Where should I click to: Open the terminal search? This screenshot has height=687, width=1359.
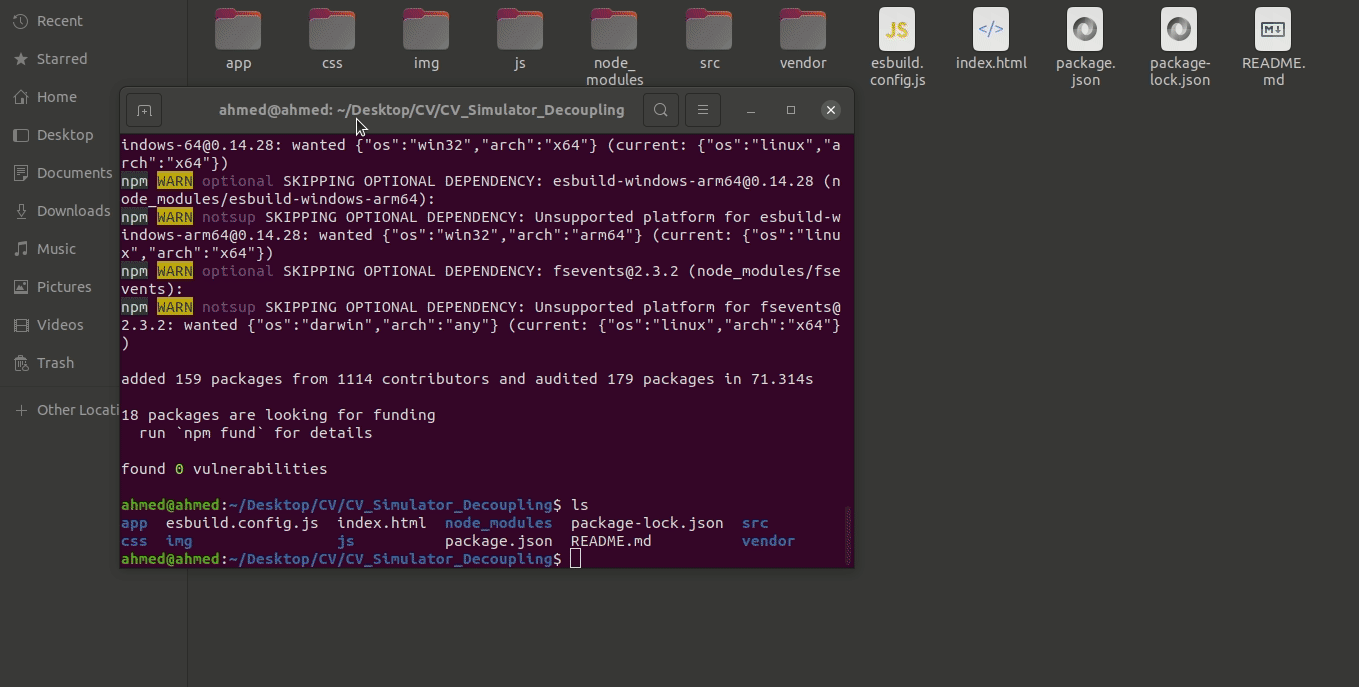click(660, 110)
